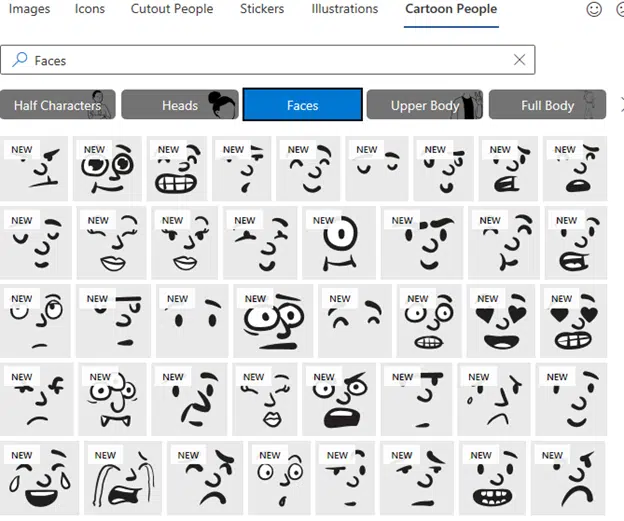This screenshot has height=521, width=624.
Task: Click the magnifier search icon
Action: point(20,60)
